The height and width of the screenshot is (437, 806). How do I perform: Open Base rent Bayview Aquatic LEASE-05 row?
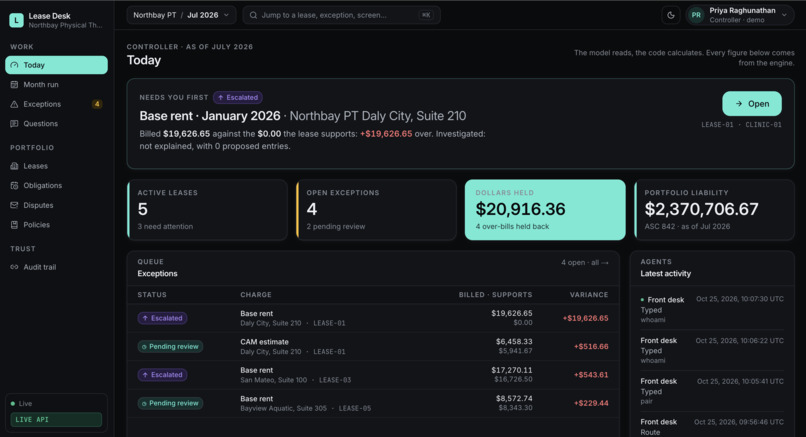click(x=373, y=403)
